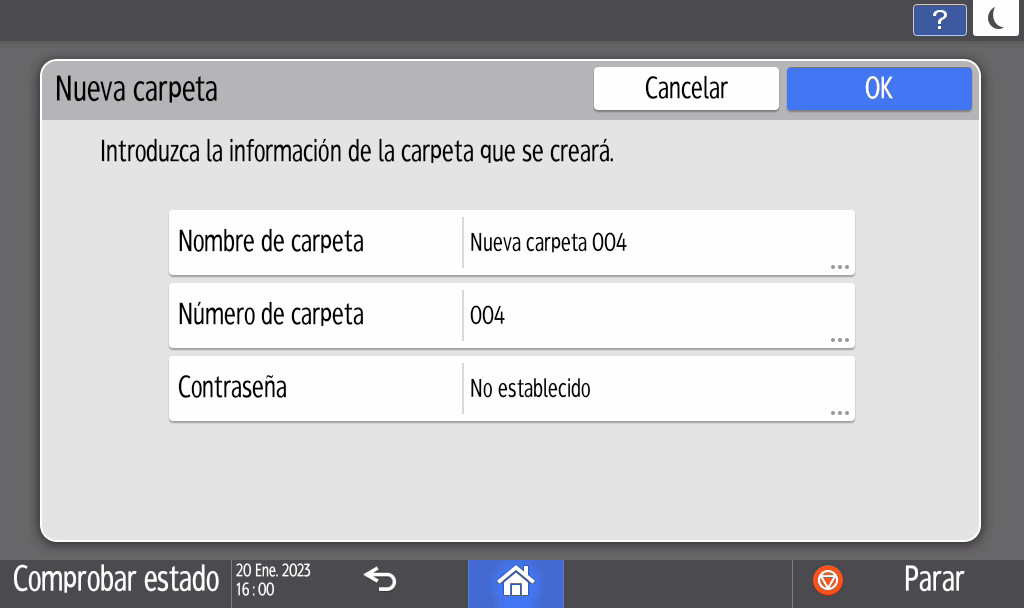This screenshot has width=1024, height=608.
Task: Open the help question mark icon
Action: [x=939, y=20]
